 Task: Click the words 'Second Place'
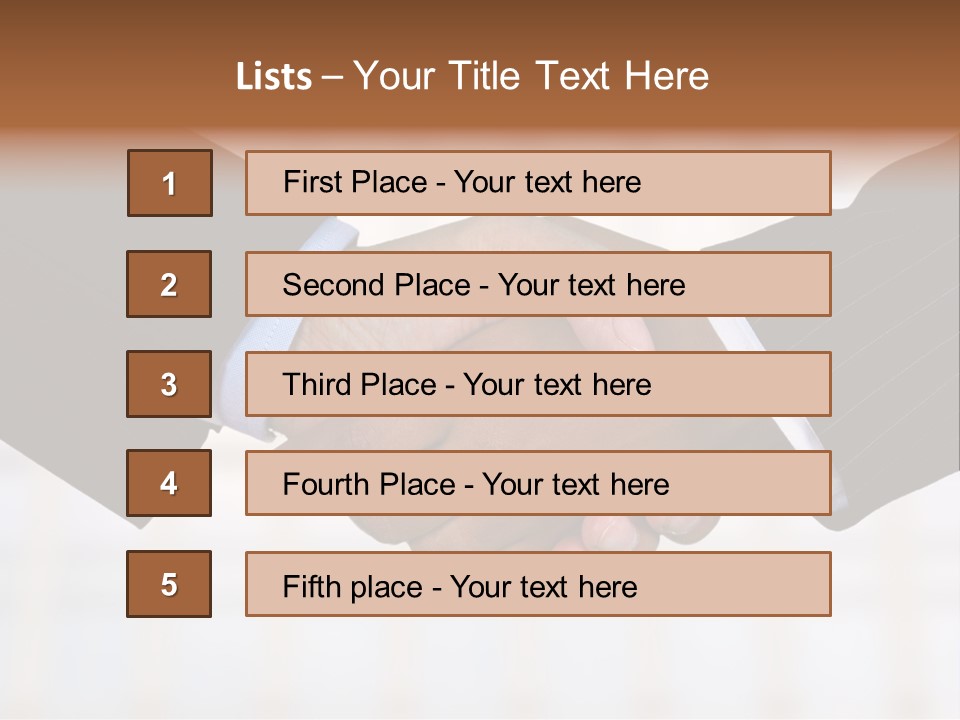[375, 285]
